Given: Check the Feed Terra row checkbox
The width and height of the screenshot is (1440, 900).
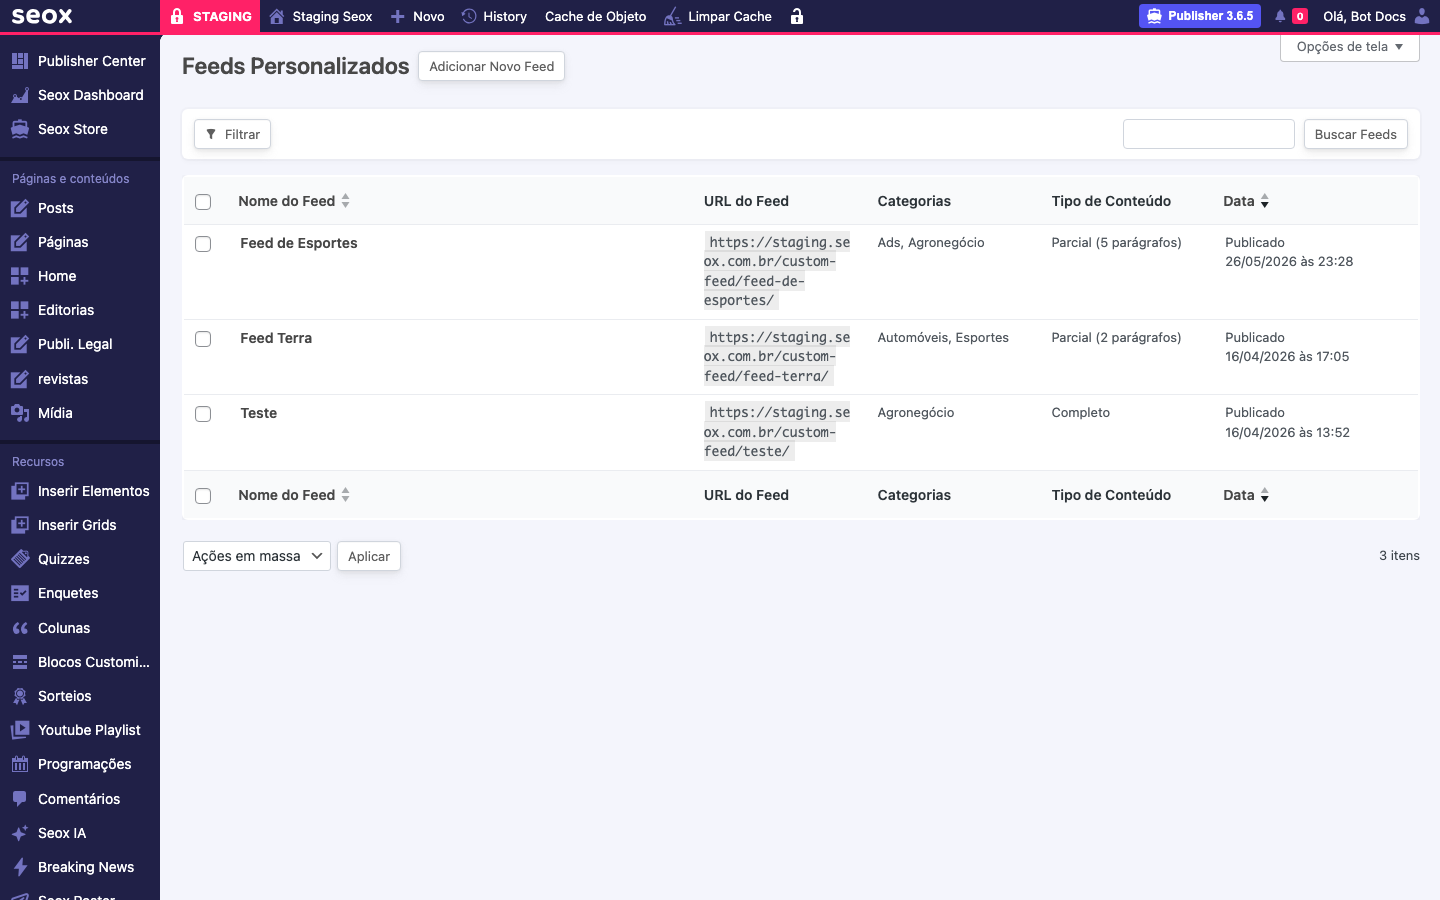Looking at the screenshot, I should [x=203, y=339].
